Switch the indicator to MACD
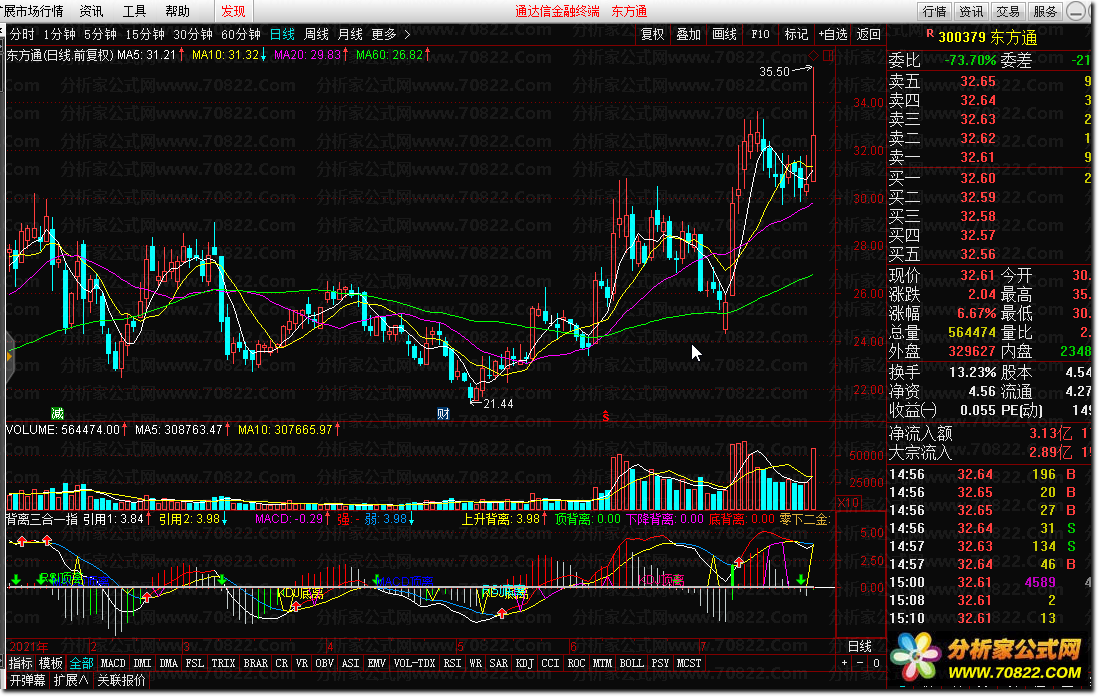1100x697 pixels. [112, 663]
